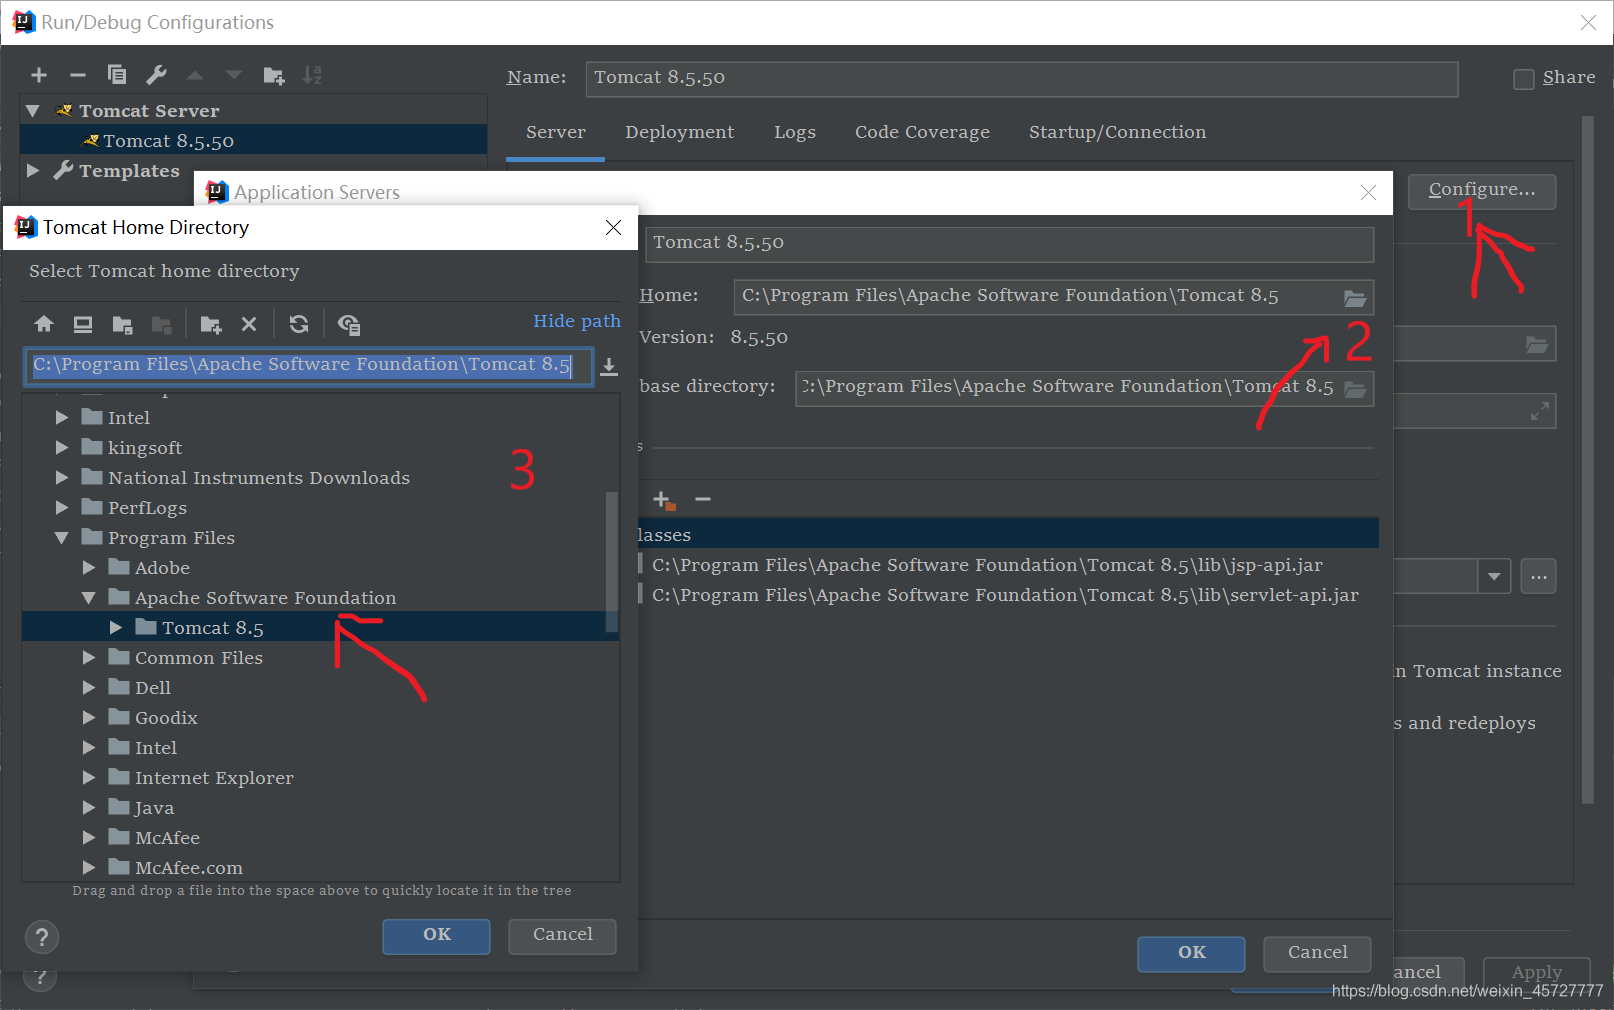The image size is (1614, 1010).
Task: Add a library with the plus icon
Action: tap(662, 499)
